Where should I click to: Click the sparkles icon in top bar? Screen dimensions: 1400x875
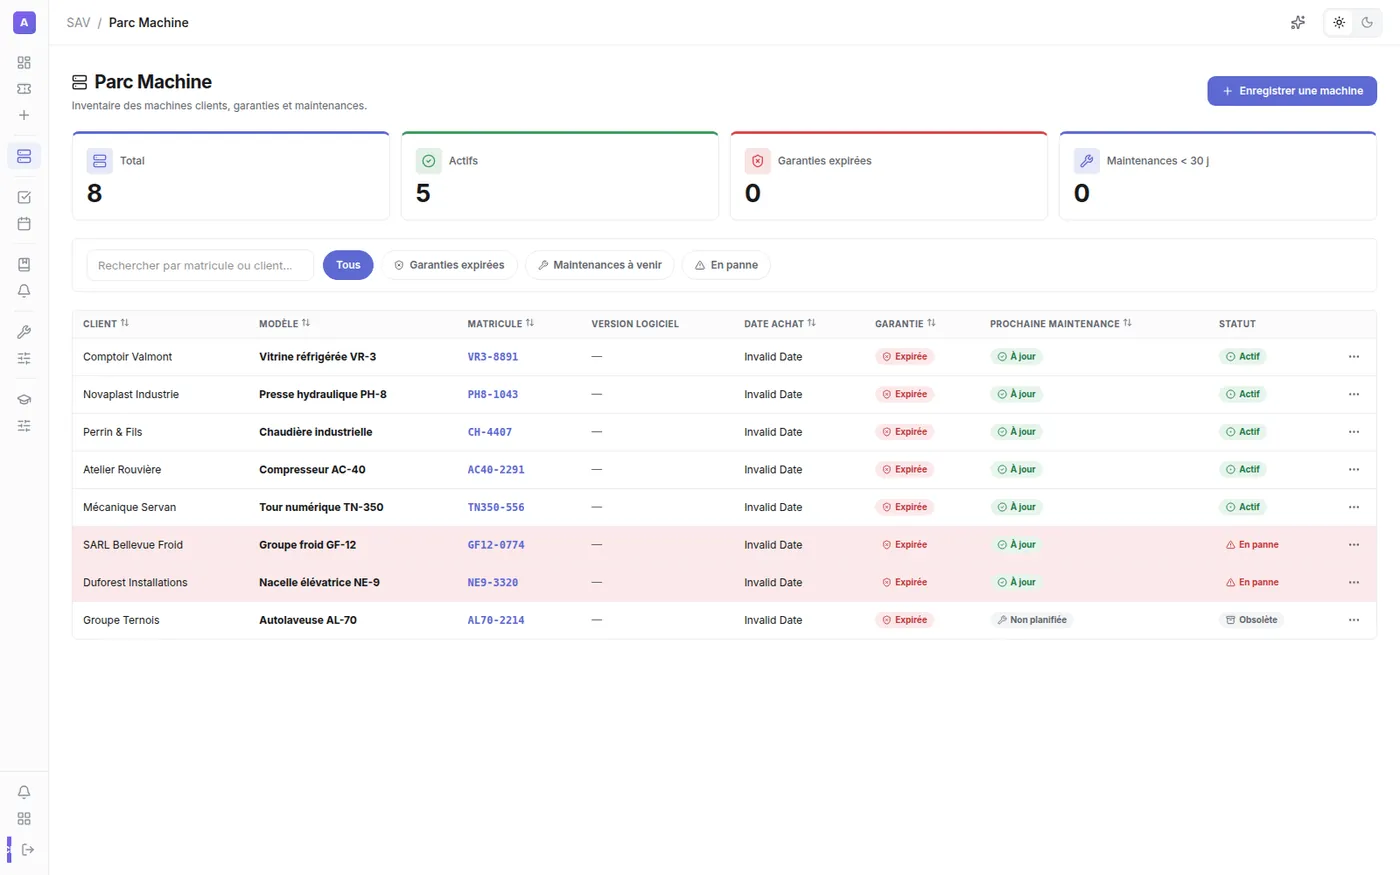coord(1298,22)
